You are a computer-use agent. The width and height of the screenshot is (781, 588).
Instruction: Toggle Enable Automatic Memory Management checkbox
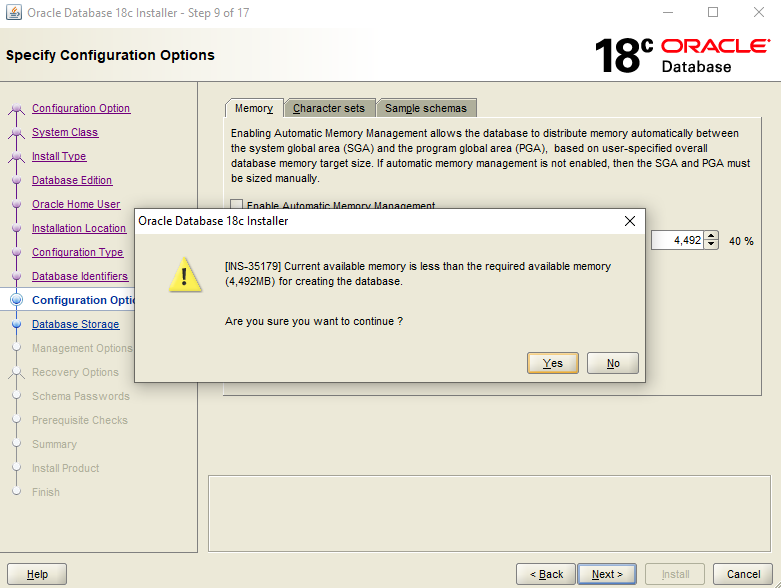coord(237,205)
